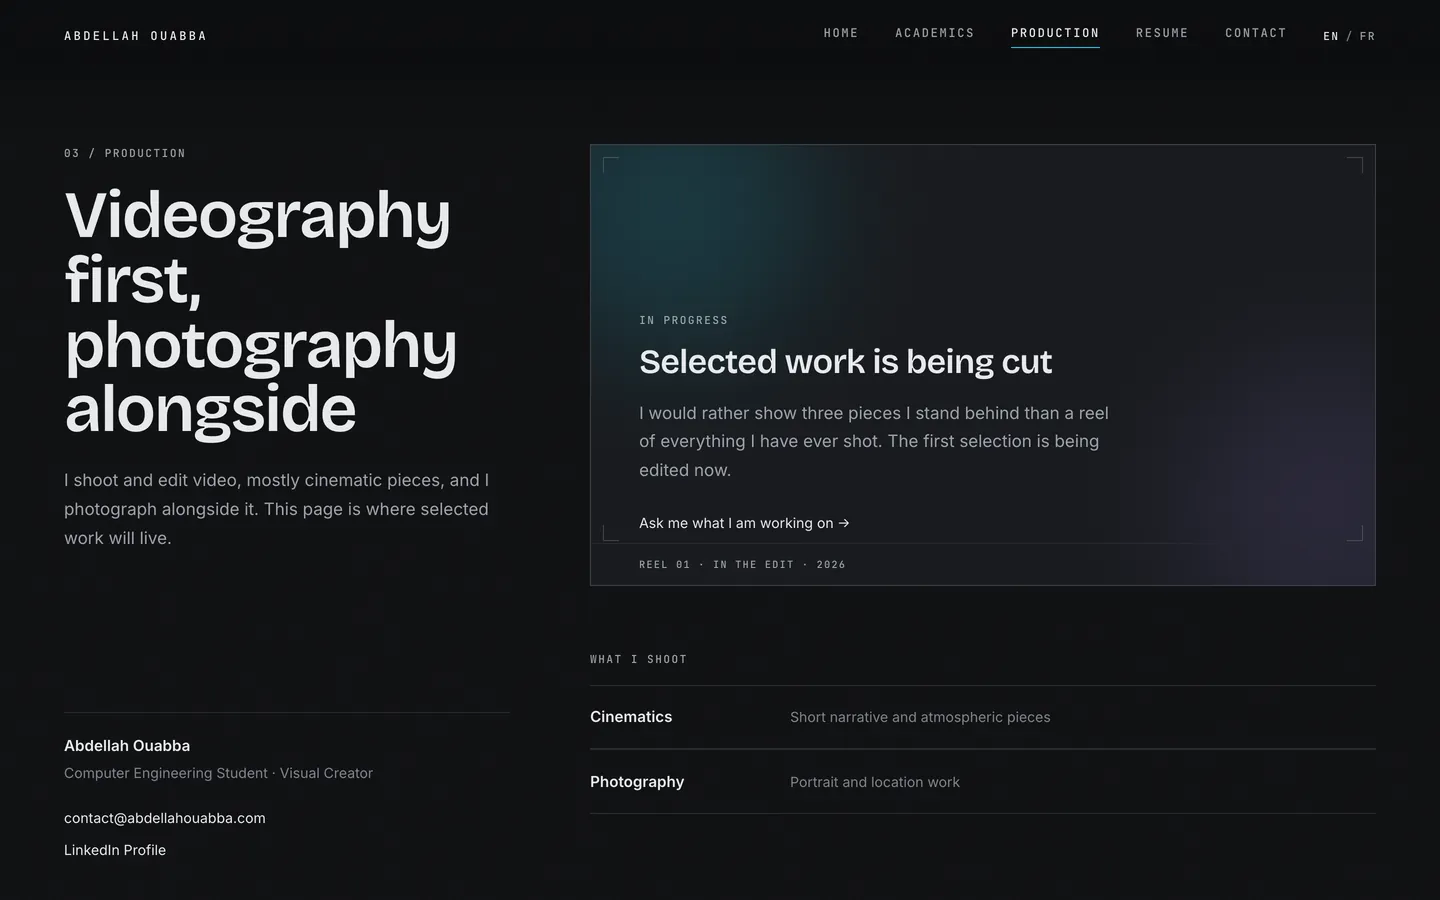Click the 'I would rather show three pieces' paragraph
This screenshot has width=1440, height=900.
click(x=874, y=441)
